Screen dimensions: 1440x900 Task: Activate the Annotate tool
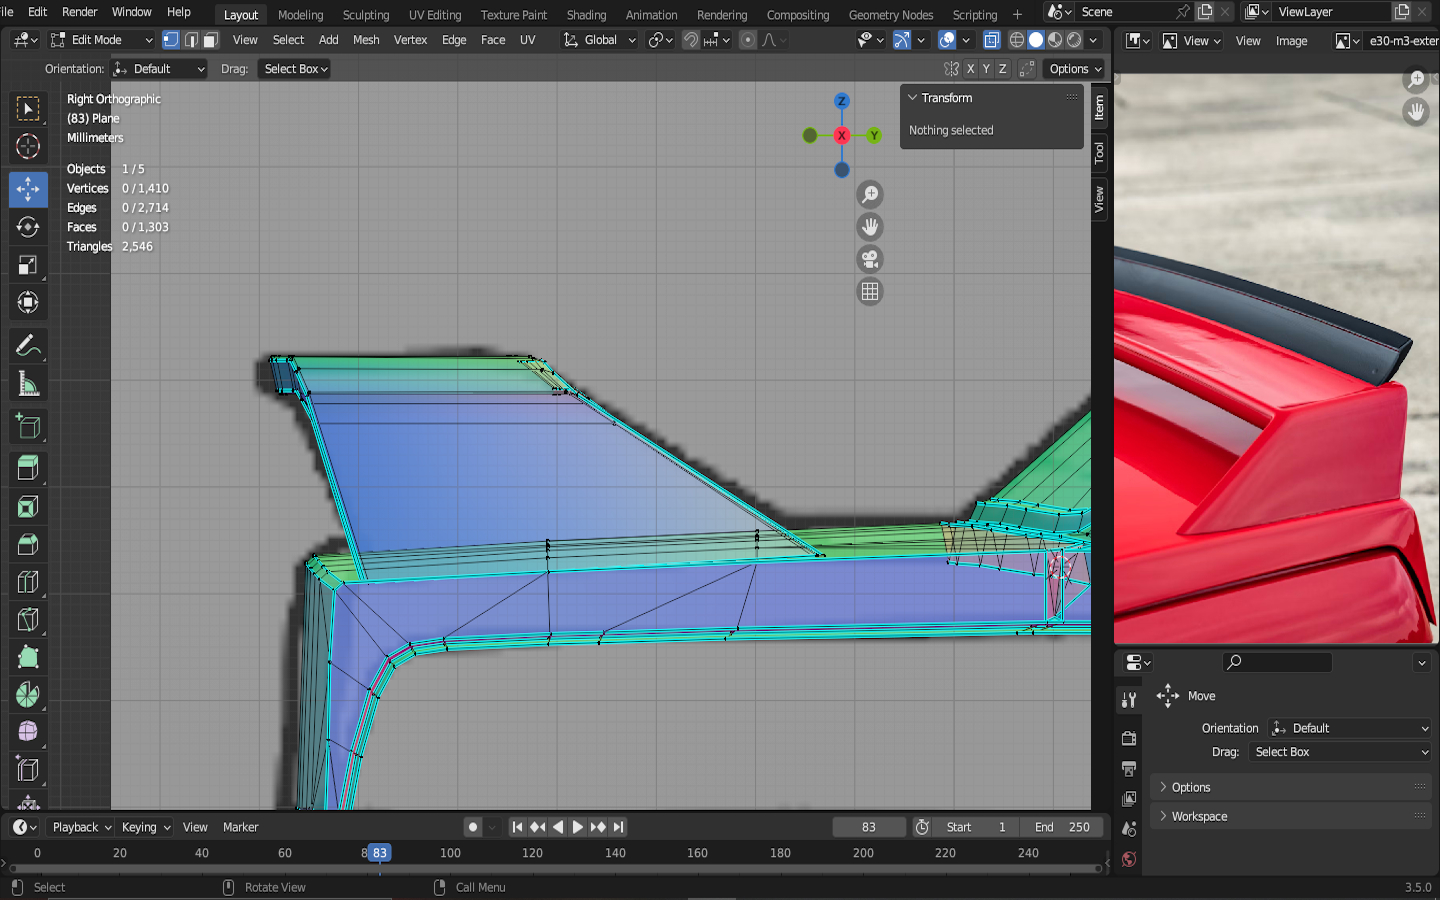(x=28, y=346)
